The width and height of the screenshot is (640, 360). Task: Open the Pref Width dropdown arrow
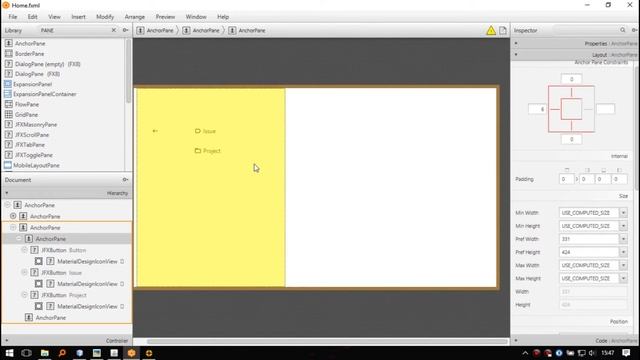tap(623, 239)
